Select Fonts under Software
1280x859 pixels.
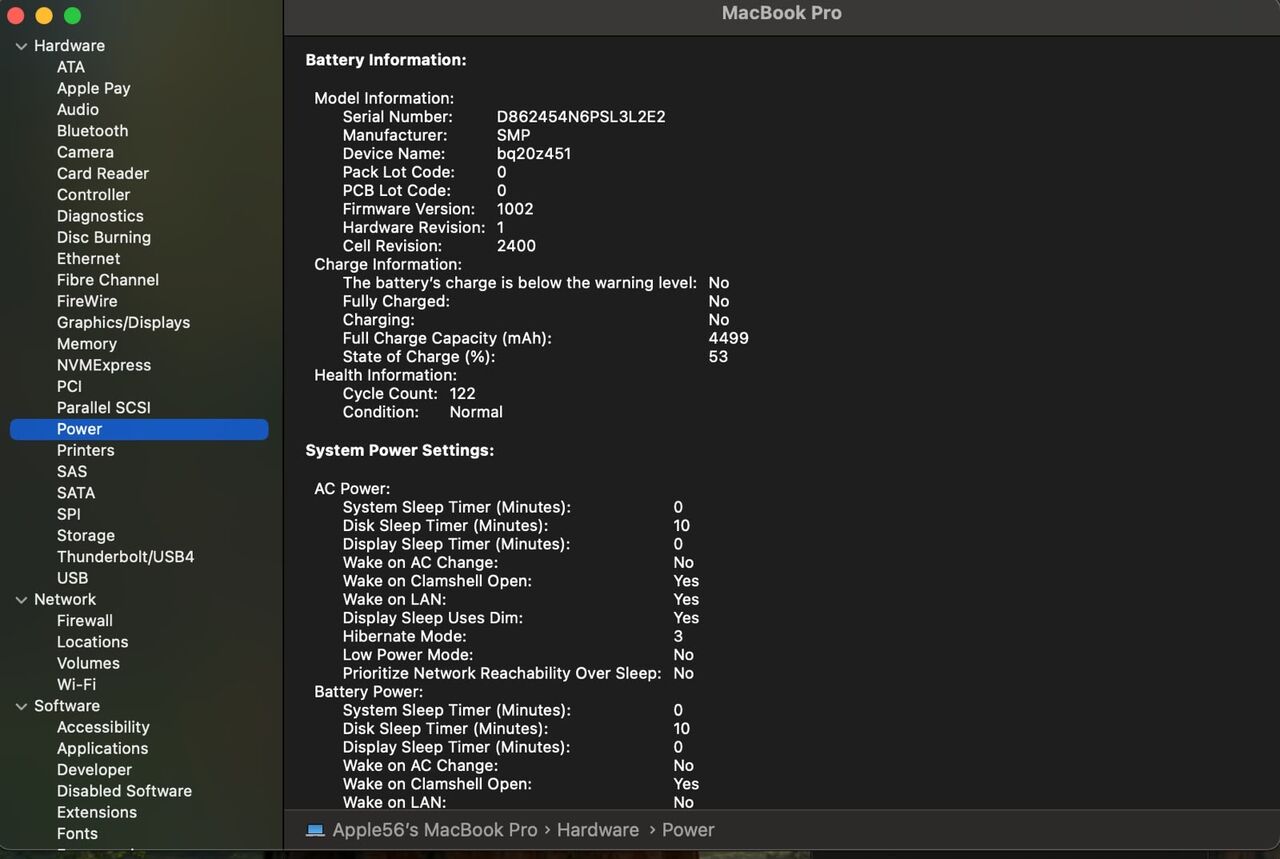77,834
